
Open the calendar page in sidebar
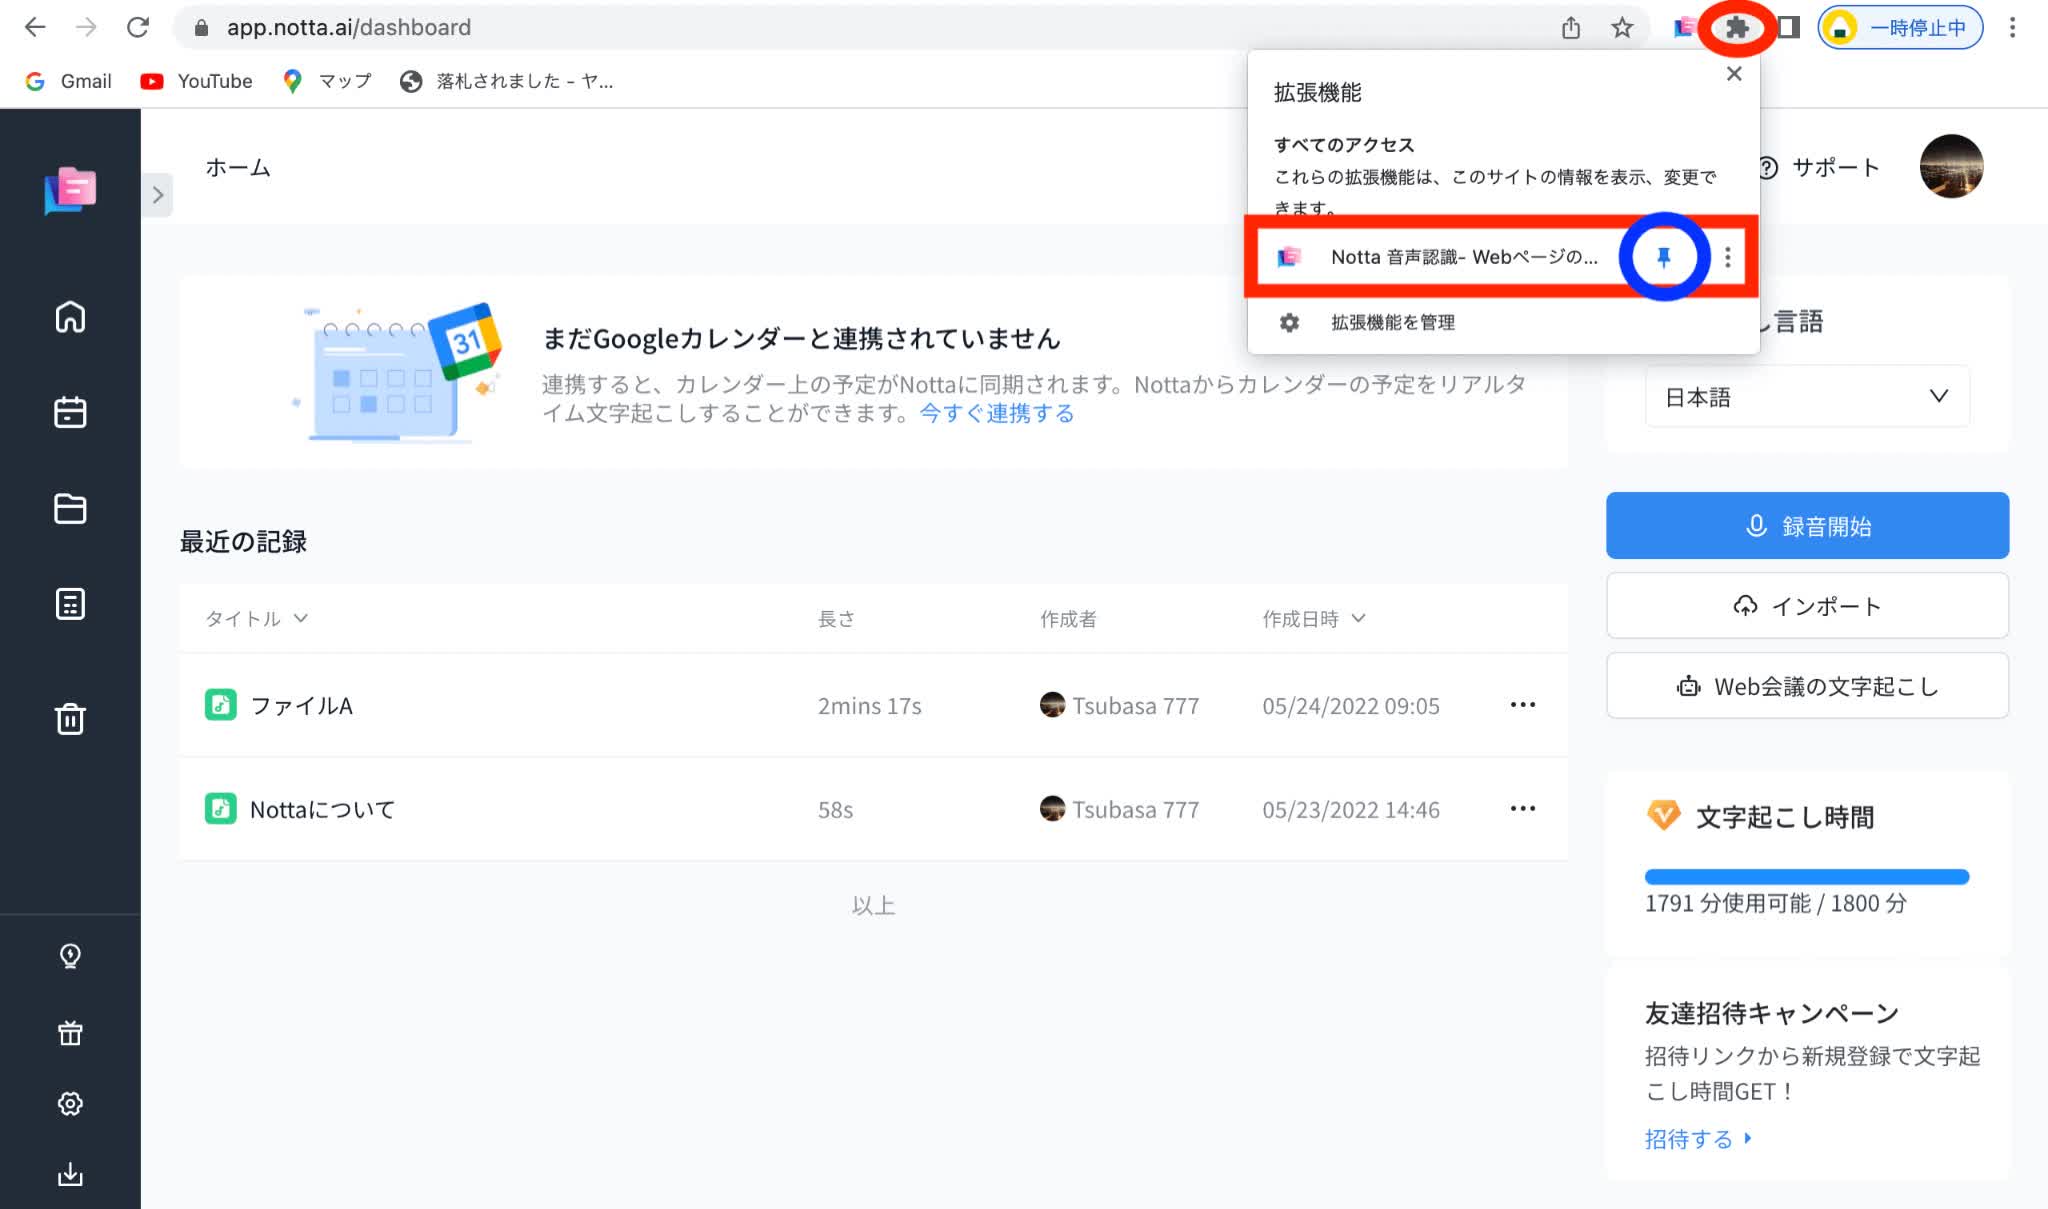pyautogui.click(x=70, y=412)
